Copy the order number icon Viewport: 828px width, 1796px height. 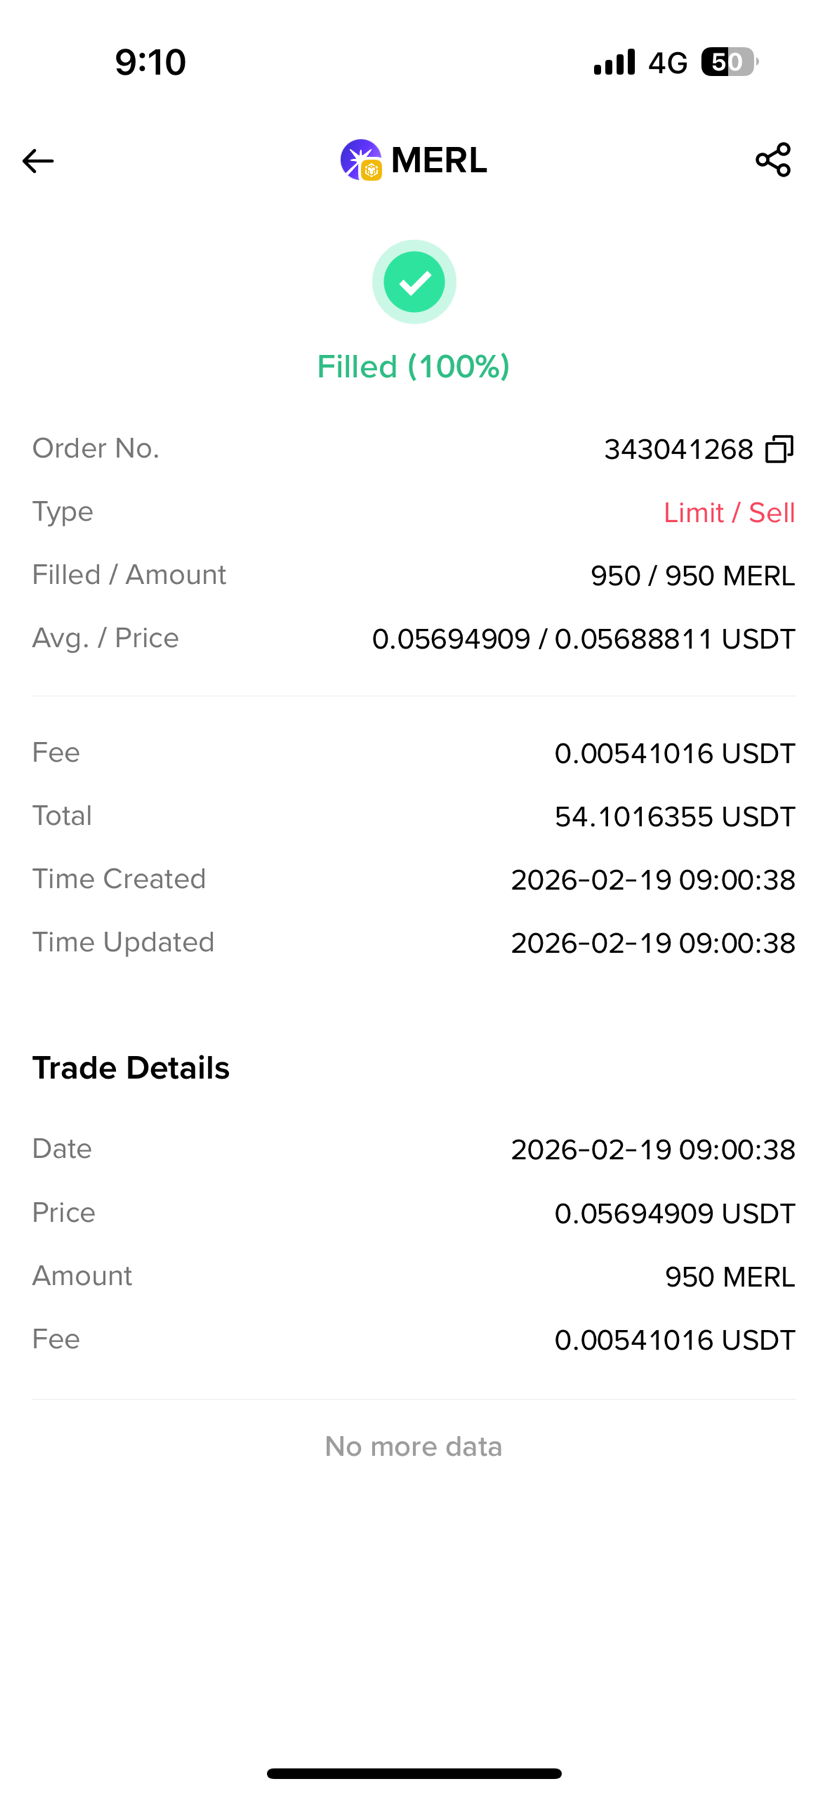tap(780, 449)
